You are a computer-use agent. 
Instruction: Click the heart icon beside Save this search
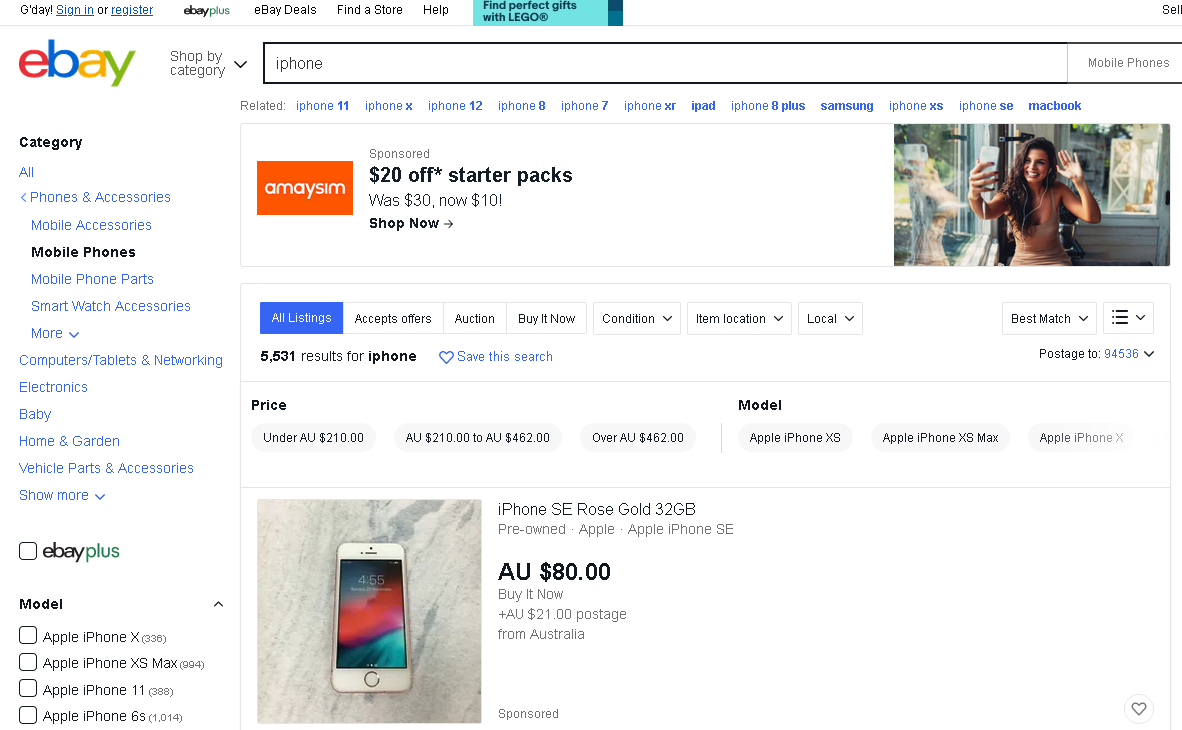pyautogui.click(x=446, y=357)
